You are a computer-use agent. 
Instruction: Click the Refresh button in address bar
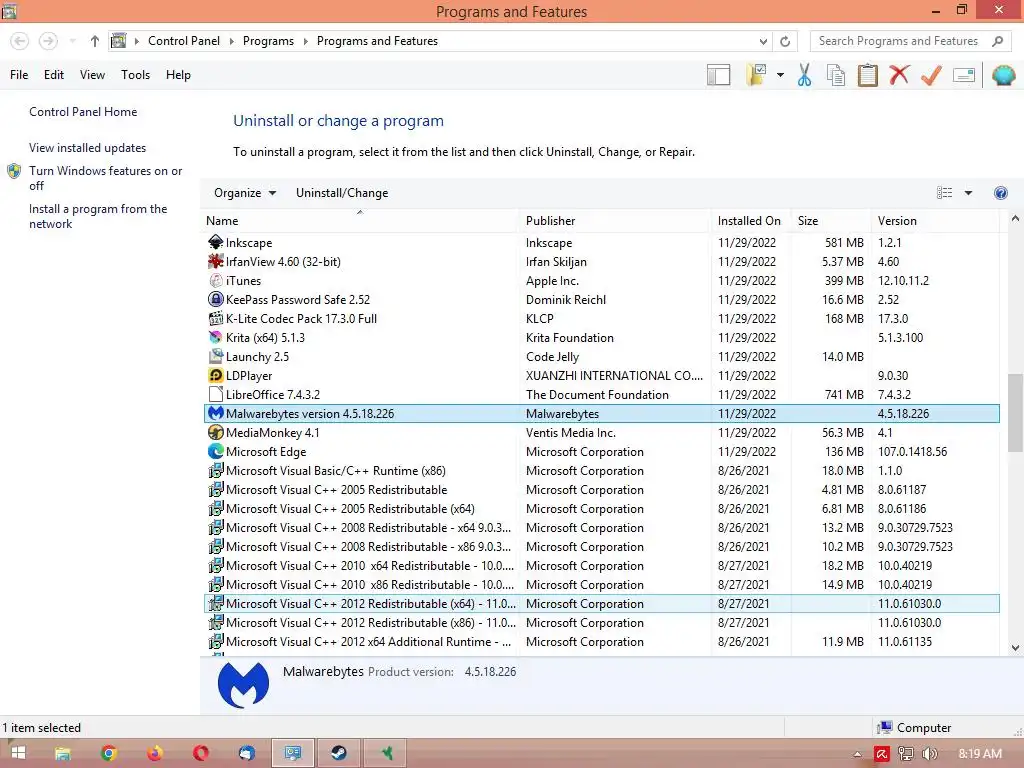[785, 41]
